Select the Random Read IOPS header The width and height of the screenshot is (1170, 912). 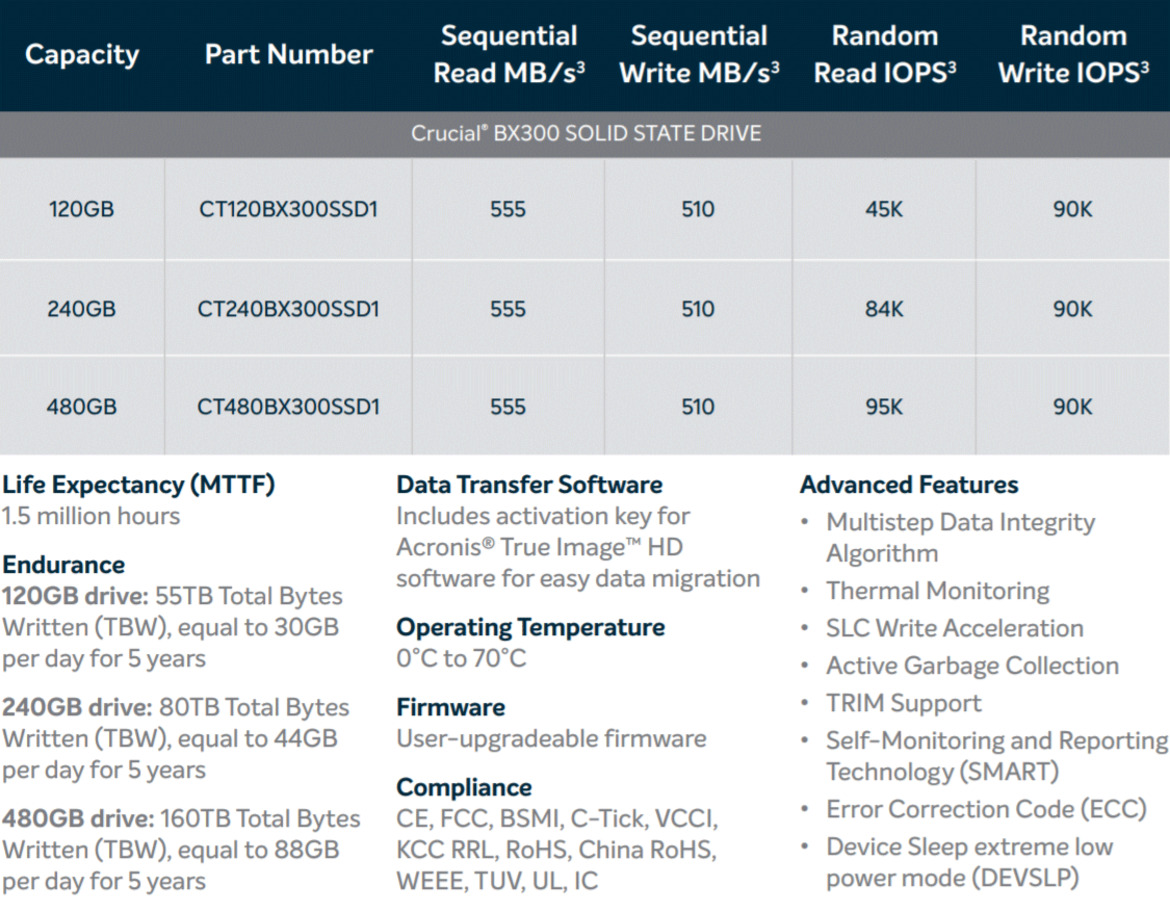(x=885, y=54)
